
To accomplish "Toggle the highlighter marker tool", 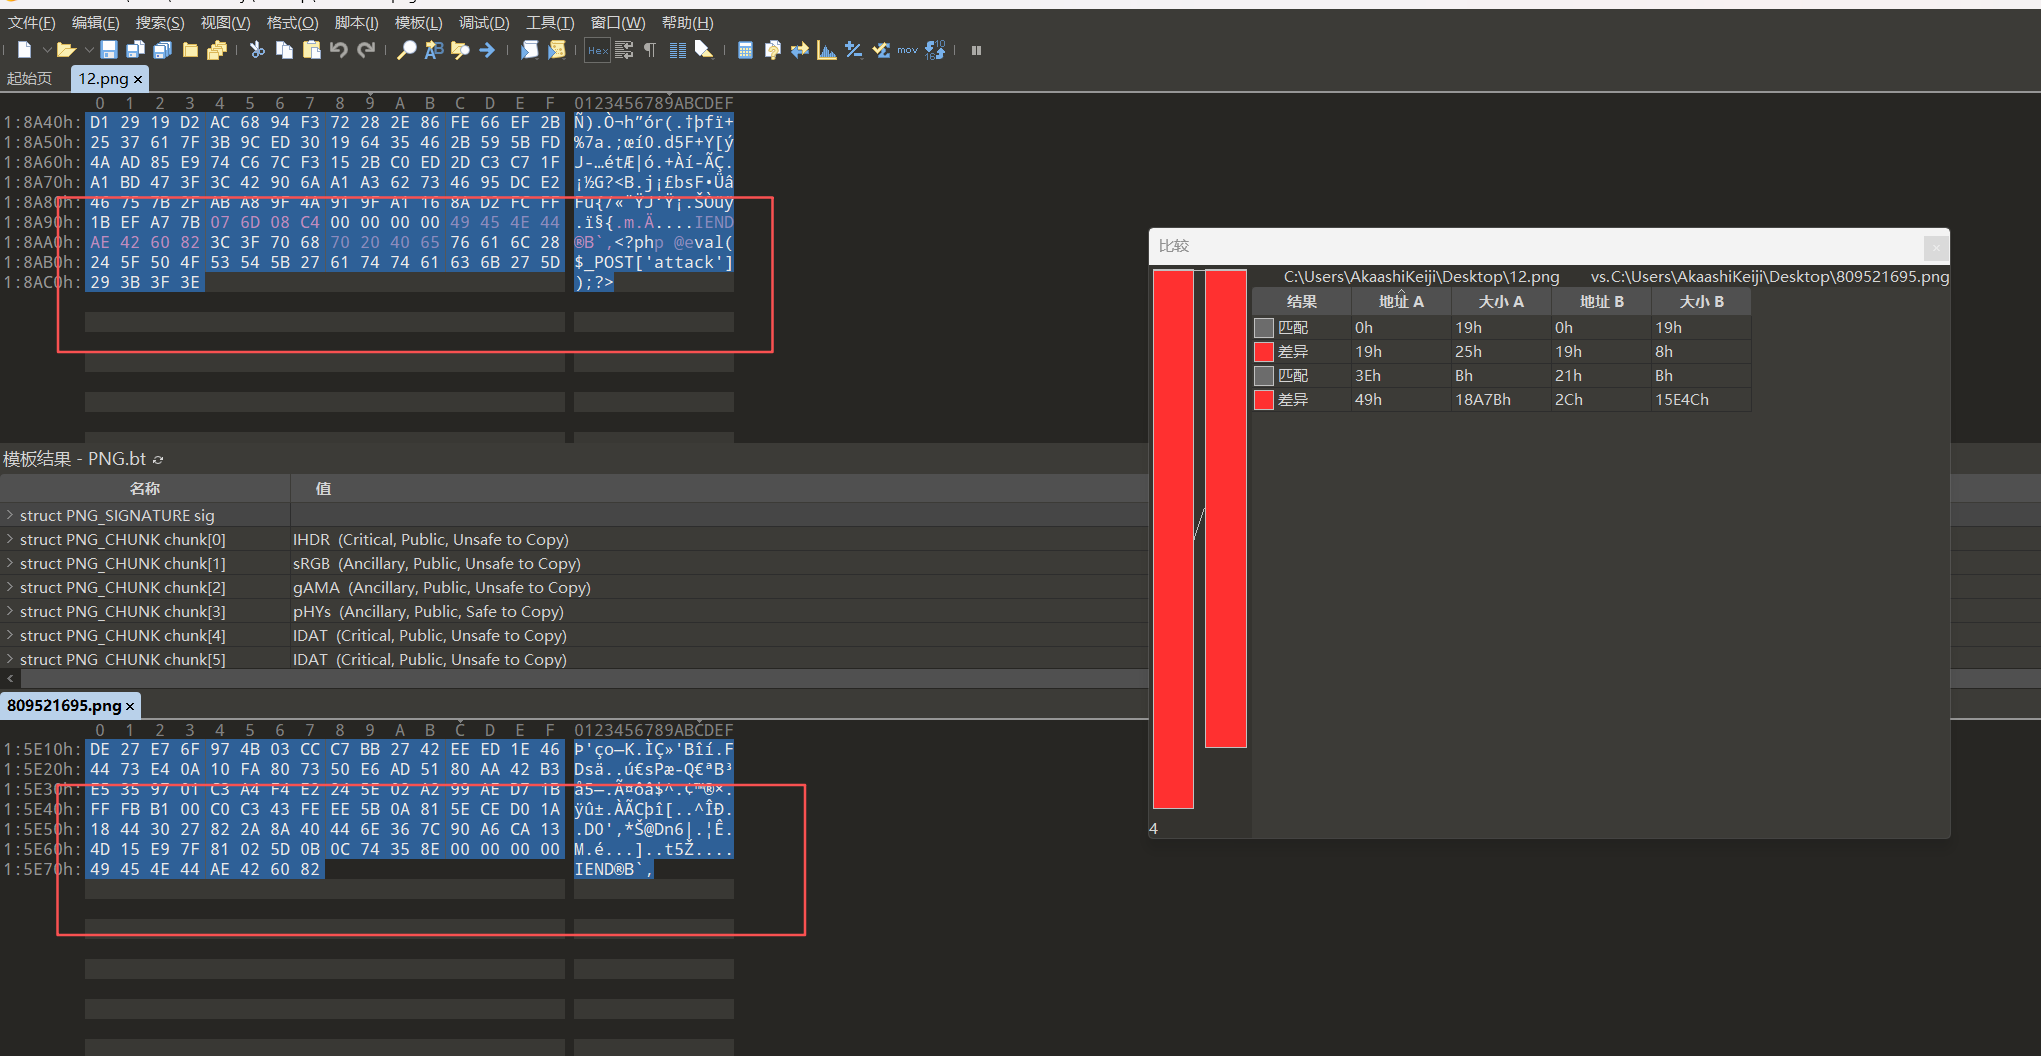I will 704,50.
